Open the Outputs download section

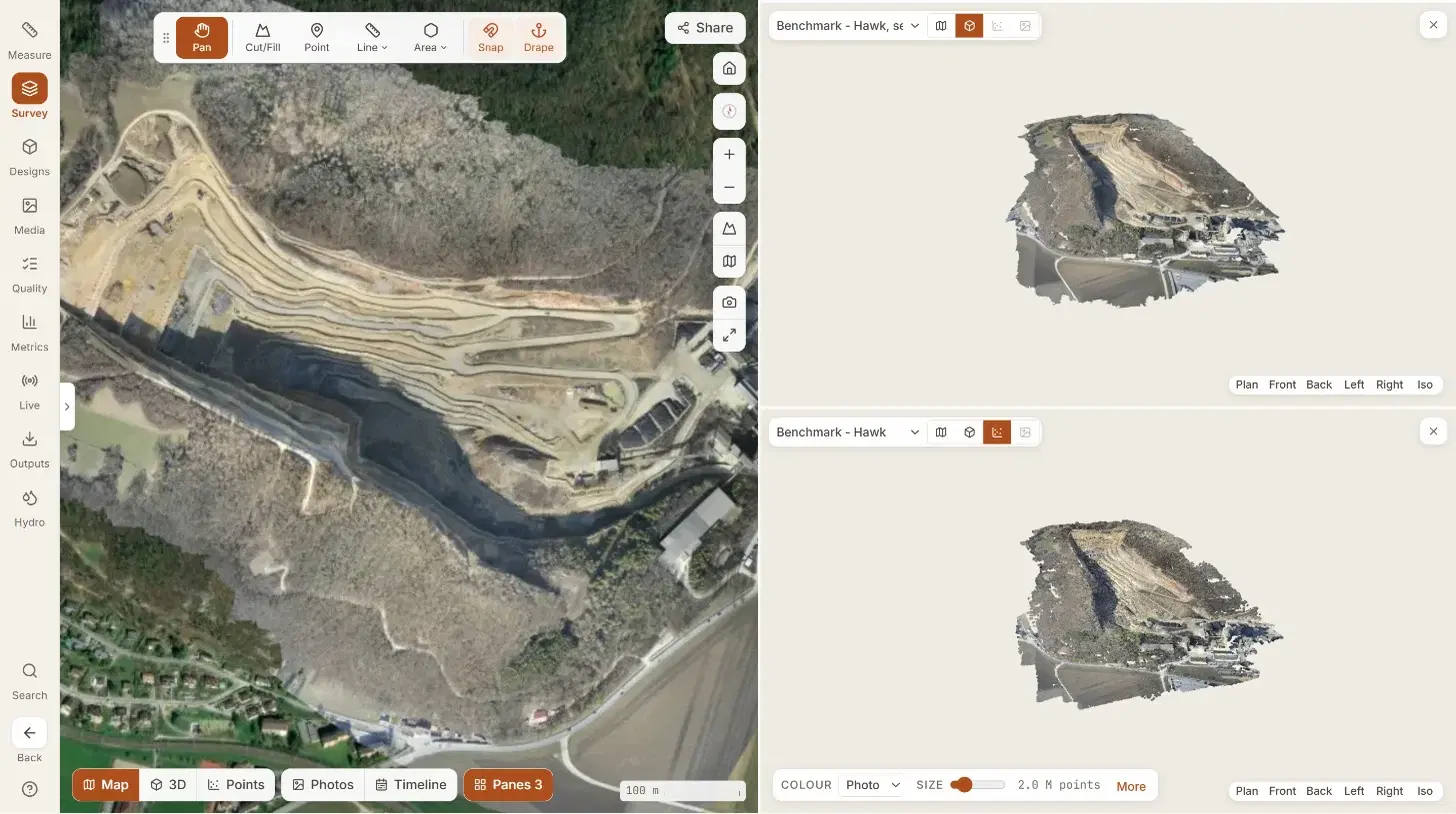[x=29, y=449]
